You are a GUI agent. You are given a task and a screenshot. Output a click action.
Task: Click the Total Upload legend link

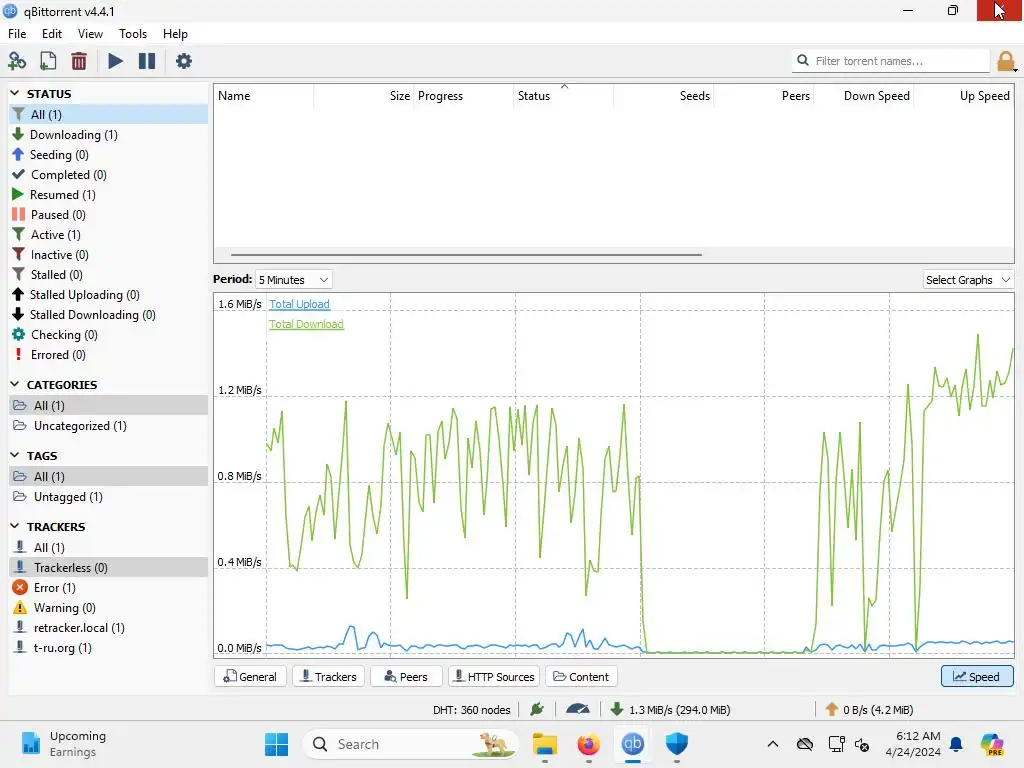click(x=299, y=304)
